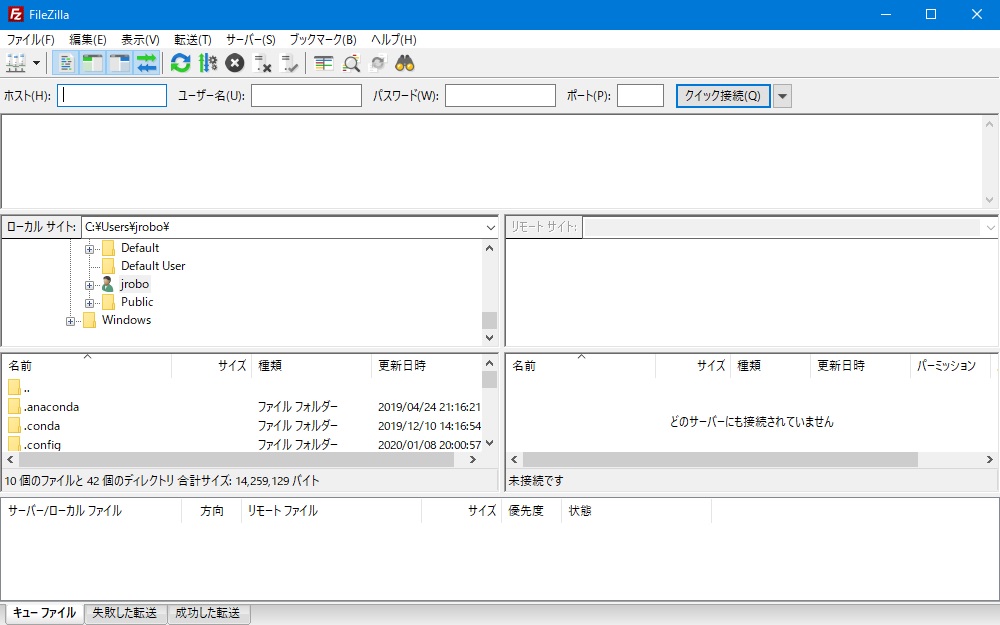This screenshot has width=1000, height=625.
Task: Toggle directory comparison
Action: click(x=351, y=63)
